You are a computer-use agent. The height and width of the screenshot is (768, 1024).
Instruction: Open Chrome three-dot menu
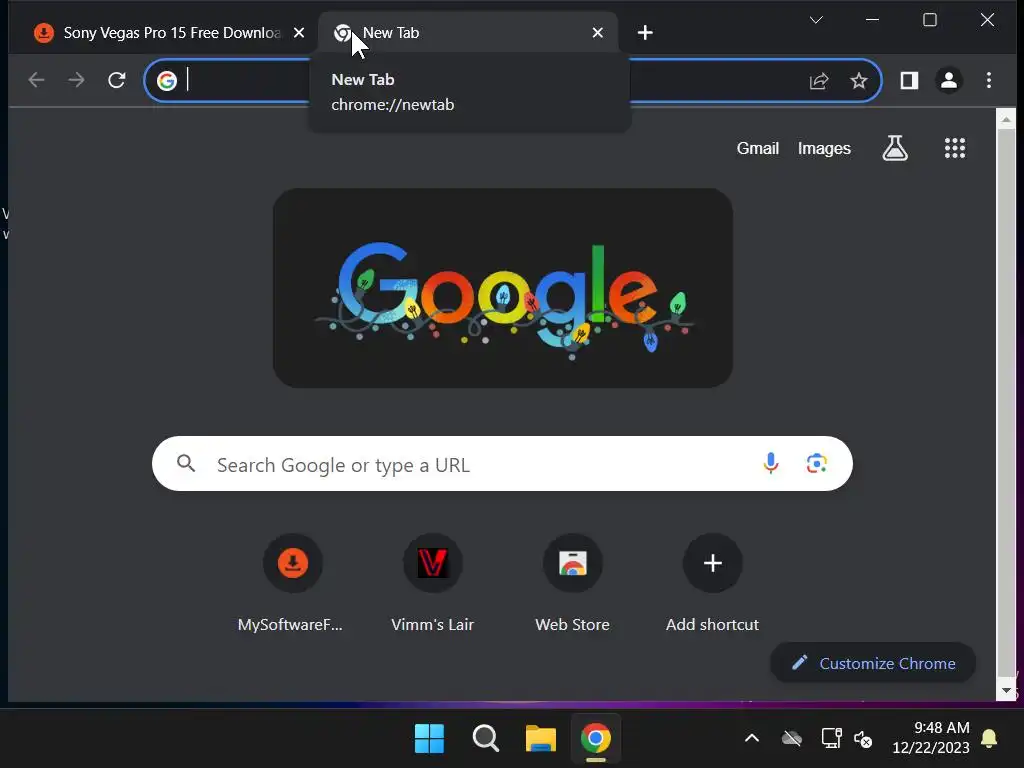[x=989, y=80]
